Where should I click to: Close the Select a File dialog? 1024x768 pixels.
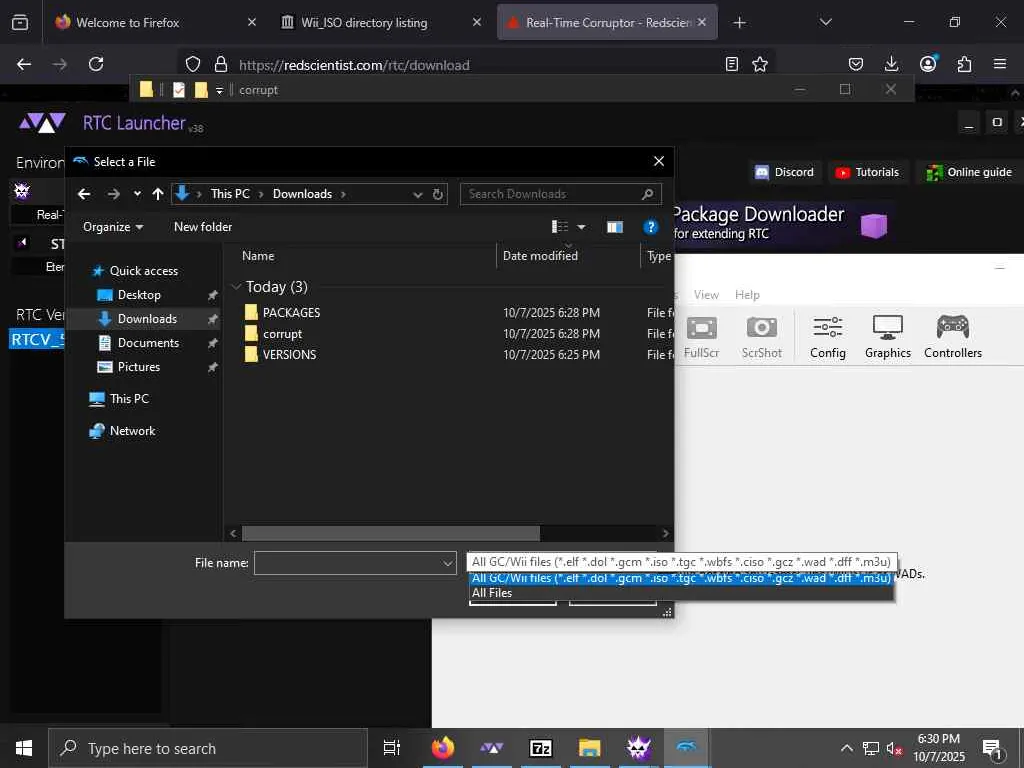[659, 161]
